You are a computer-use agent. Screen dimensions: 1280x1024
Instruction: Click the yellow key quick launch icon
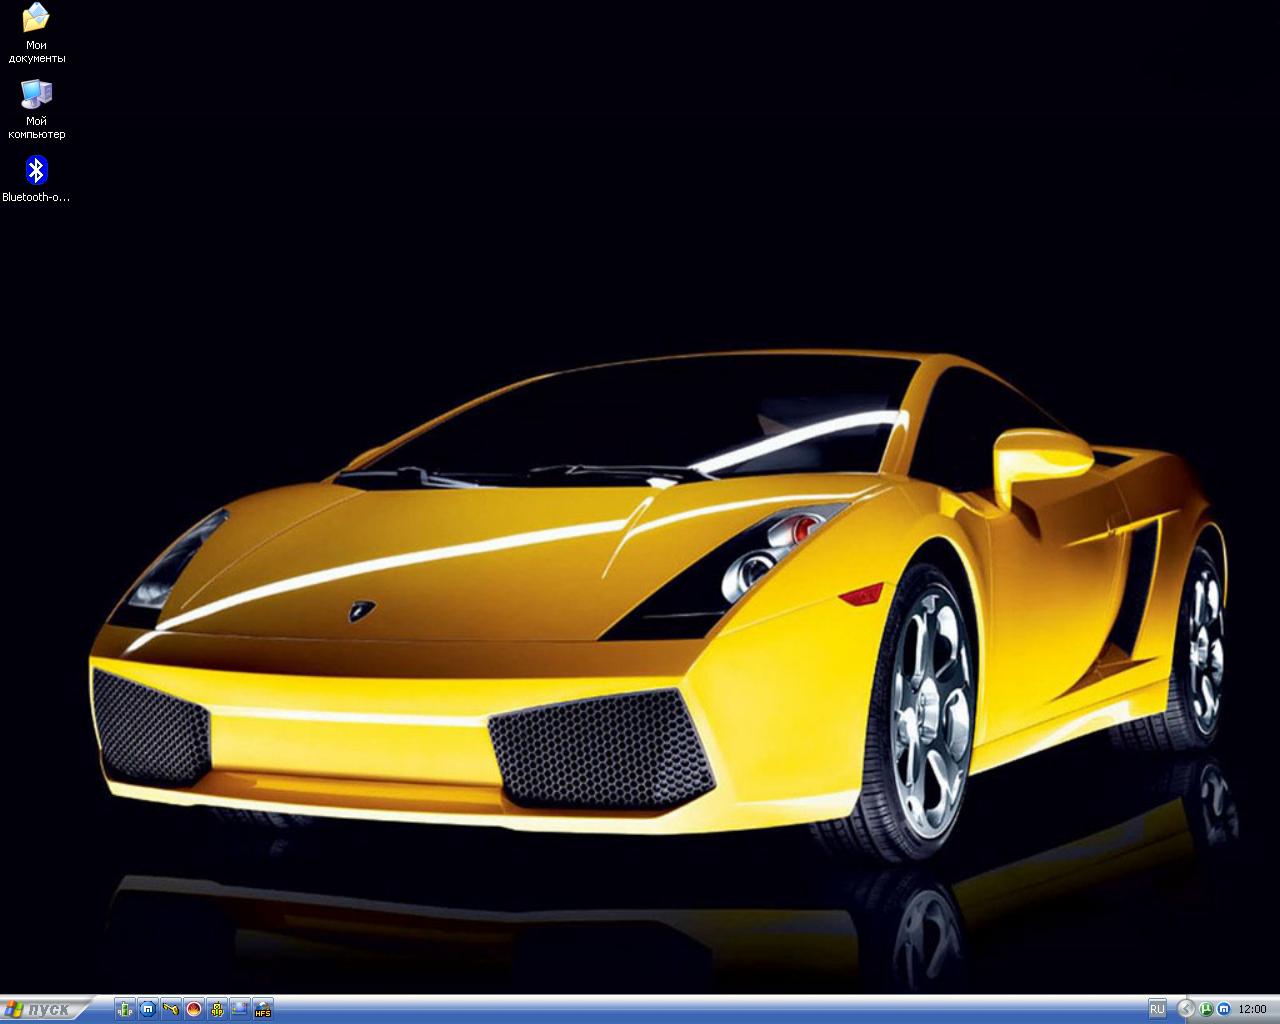(x=171, y=1009)
